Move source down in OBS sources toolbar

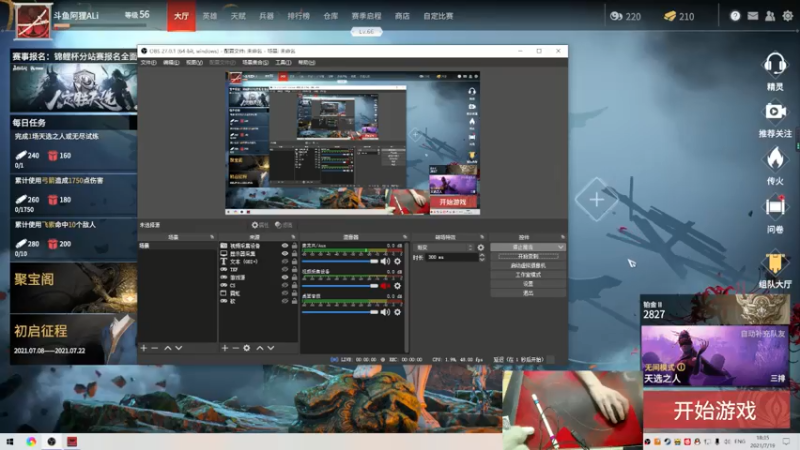pyautogui.click(x=271, y=348)
